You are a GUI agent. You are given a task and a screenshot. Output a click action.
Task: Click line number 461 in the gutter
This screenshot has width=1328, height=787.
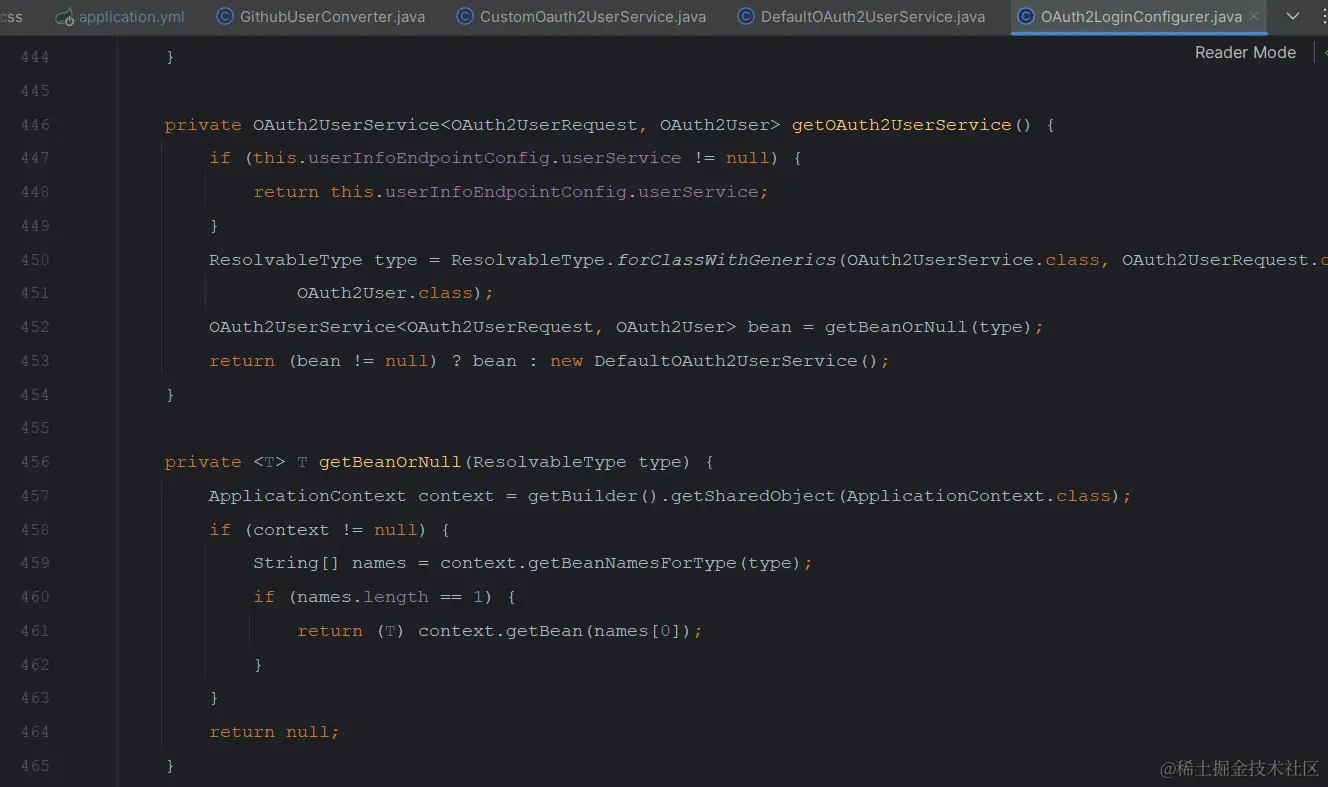tap(35, 631)
